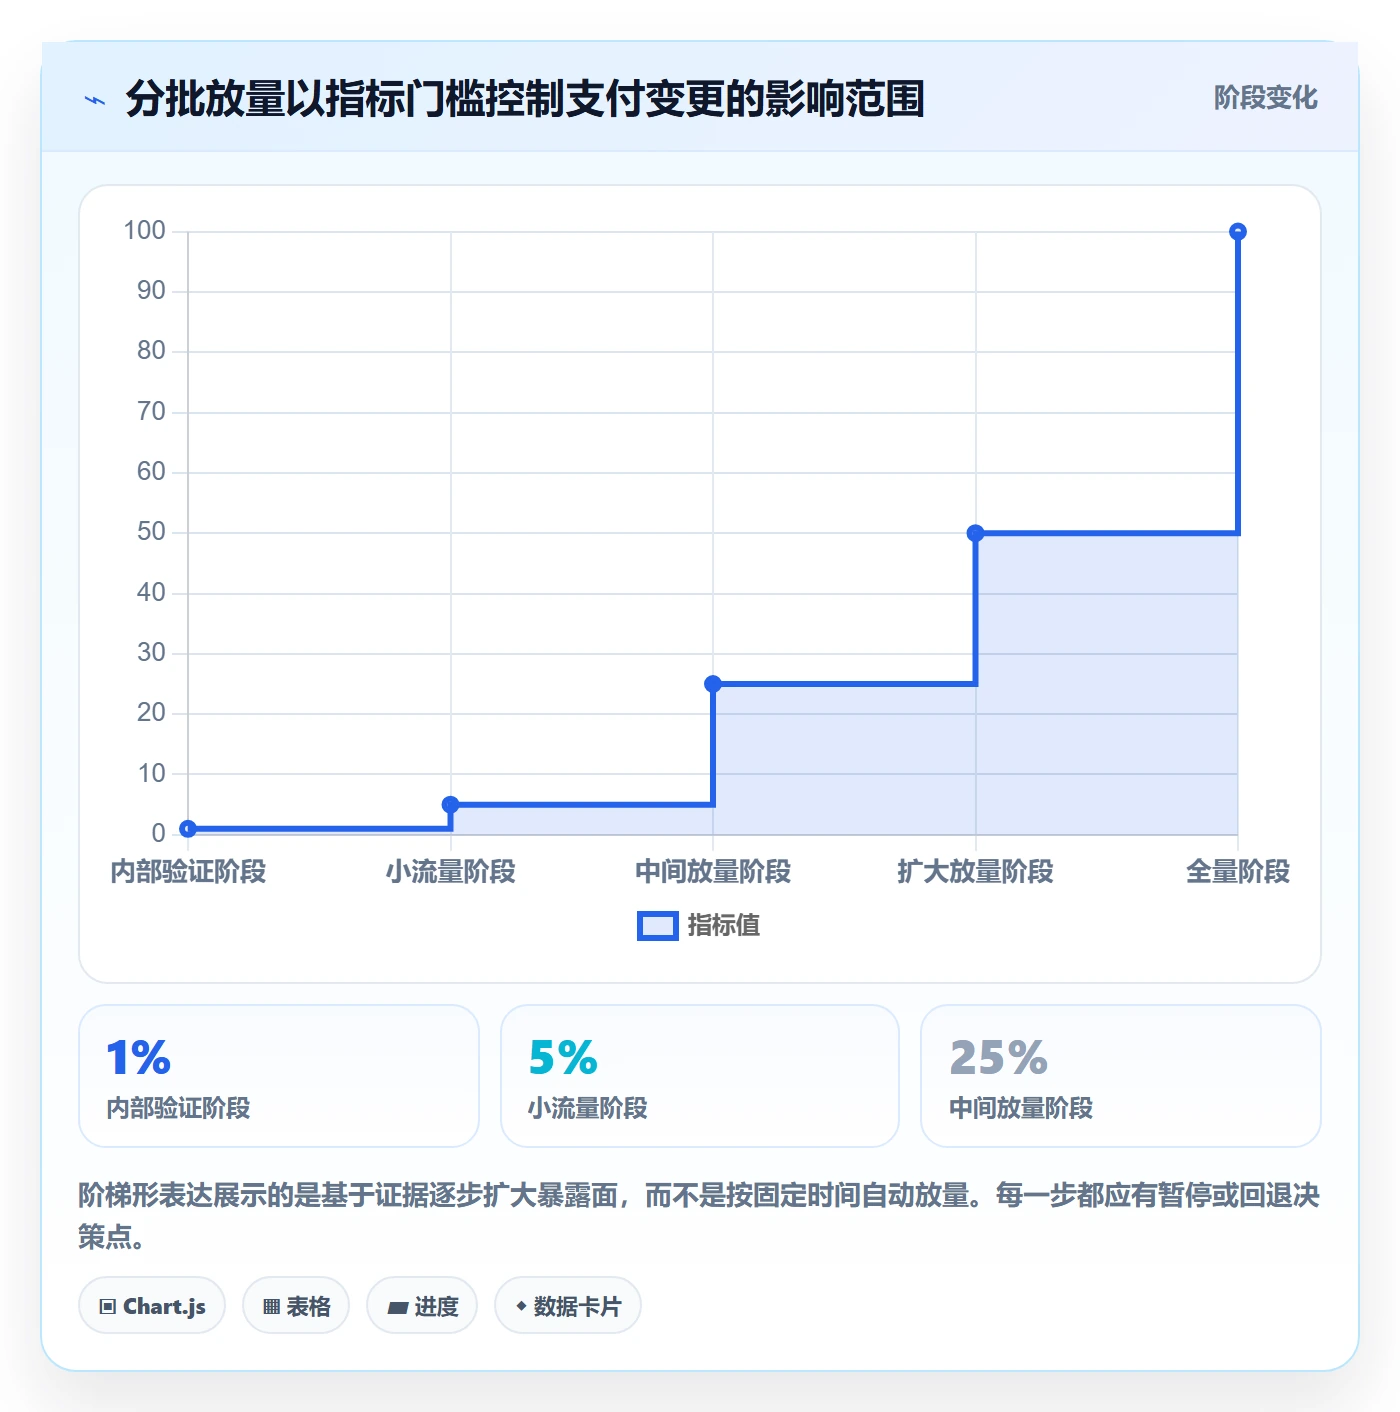Open the 25% 中间放量阶段 data card

tap(1121, 1076)
